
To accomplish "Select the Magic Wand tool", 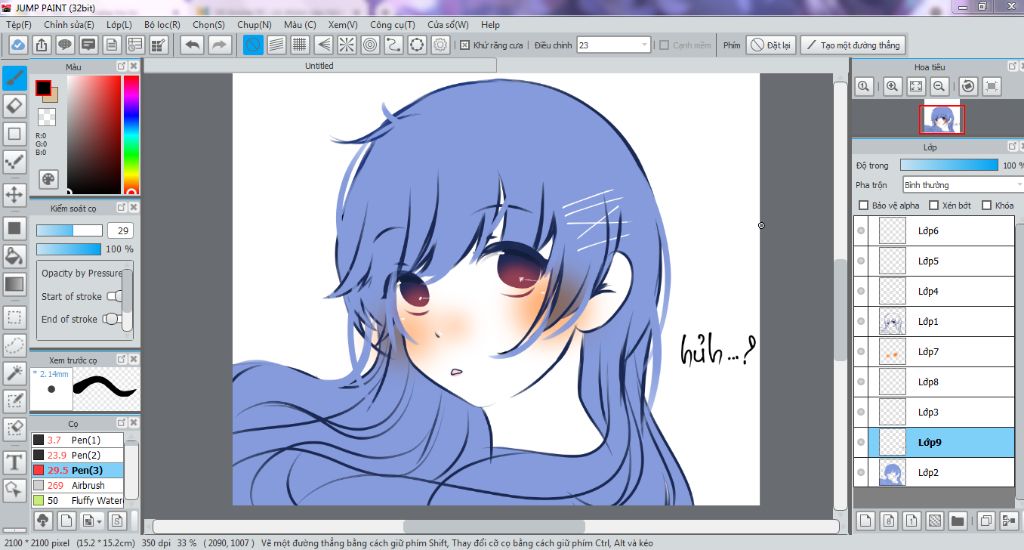I will 14,373.
